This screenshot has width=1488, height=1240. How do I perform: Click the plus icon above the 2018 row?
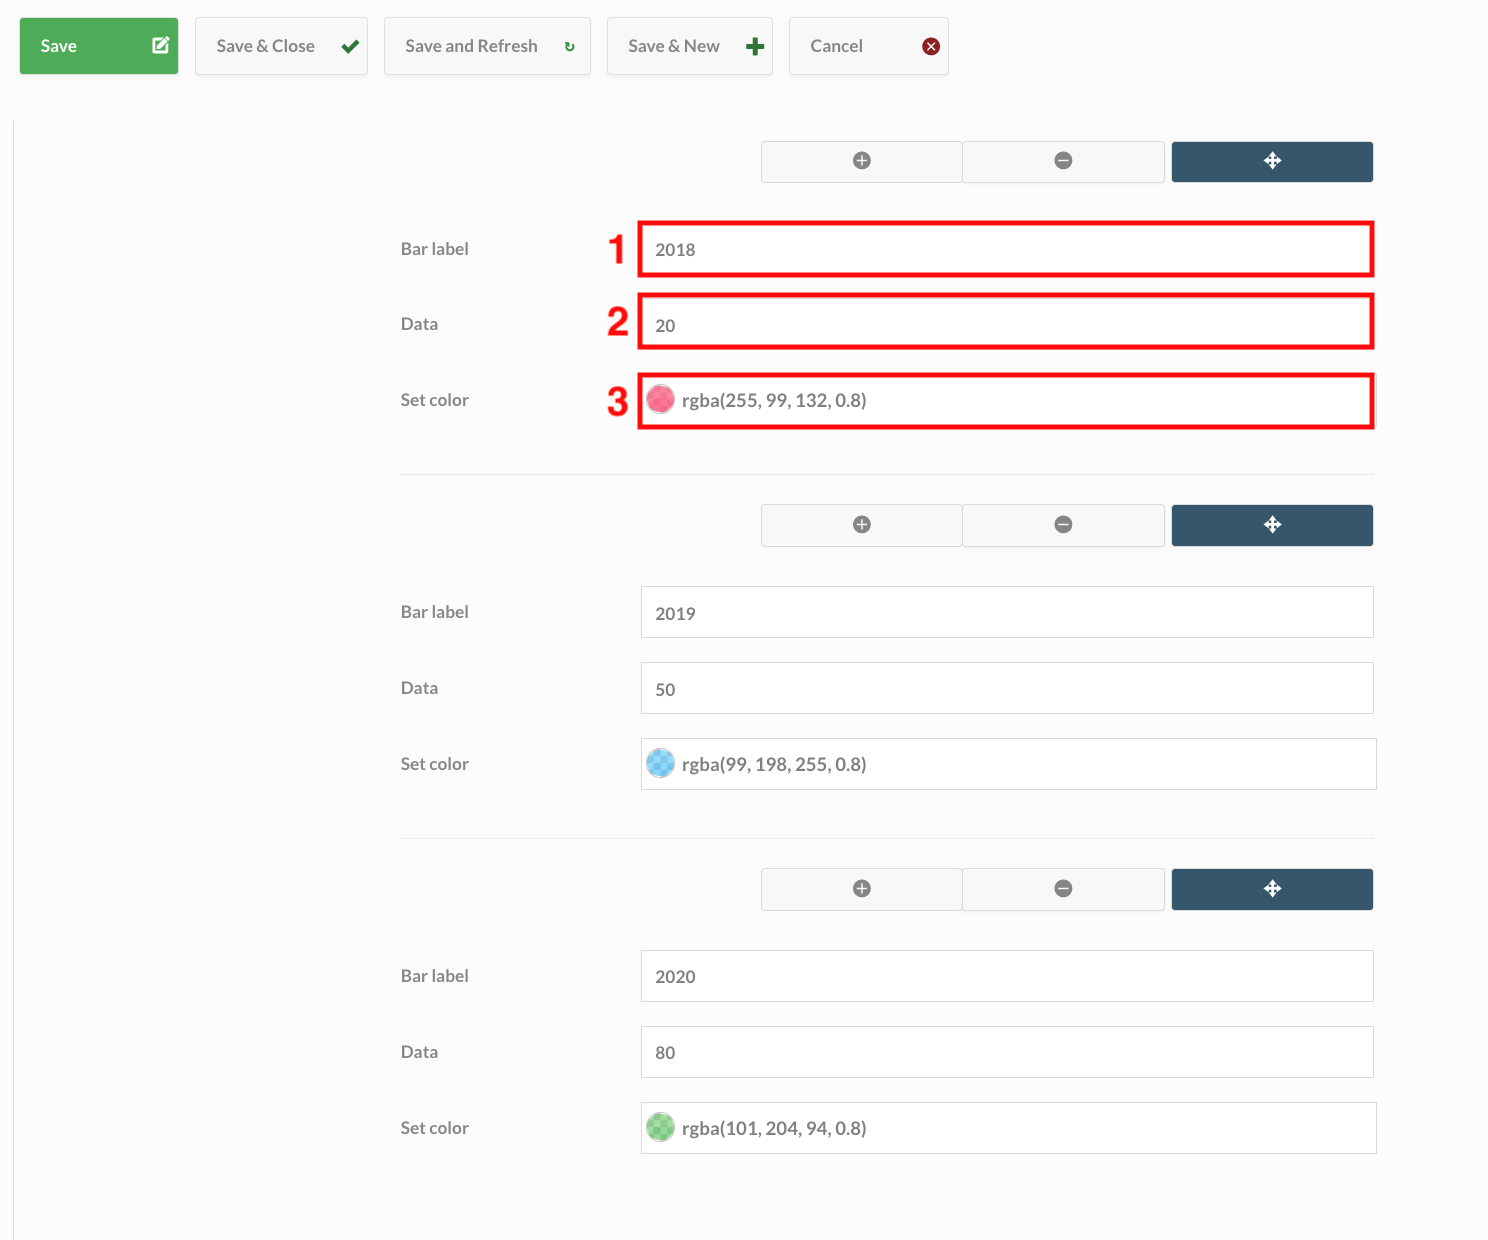[x=861, y=161]
